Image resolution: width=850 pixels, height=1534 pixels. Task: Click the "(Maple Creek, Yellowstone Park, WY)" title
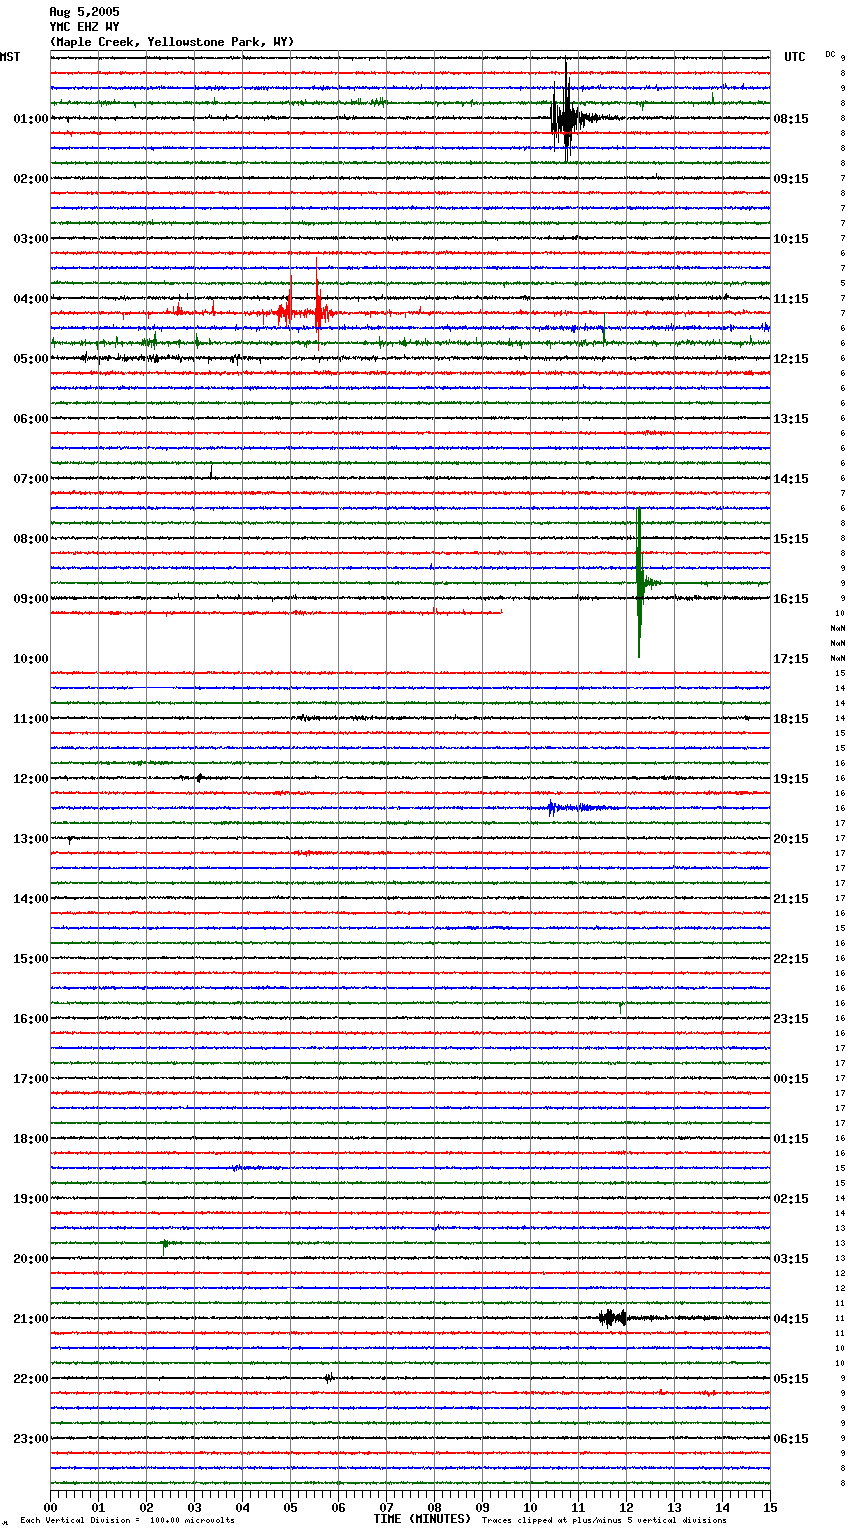[172, 42]
